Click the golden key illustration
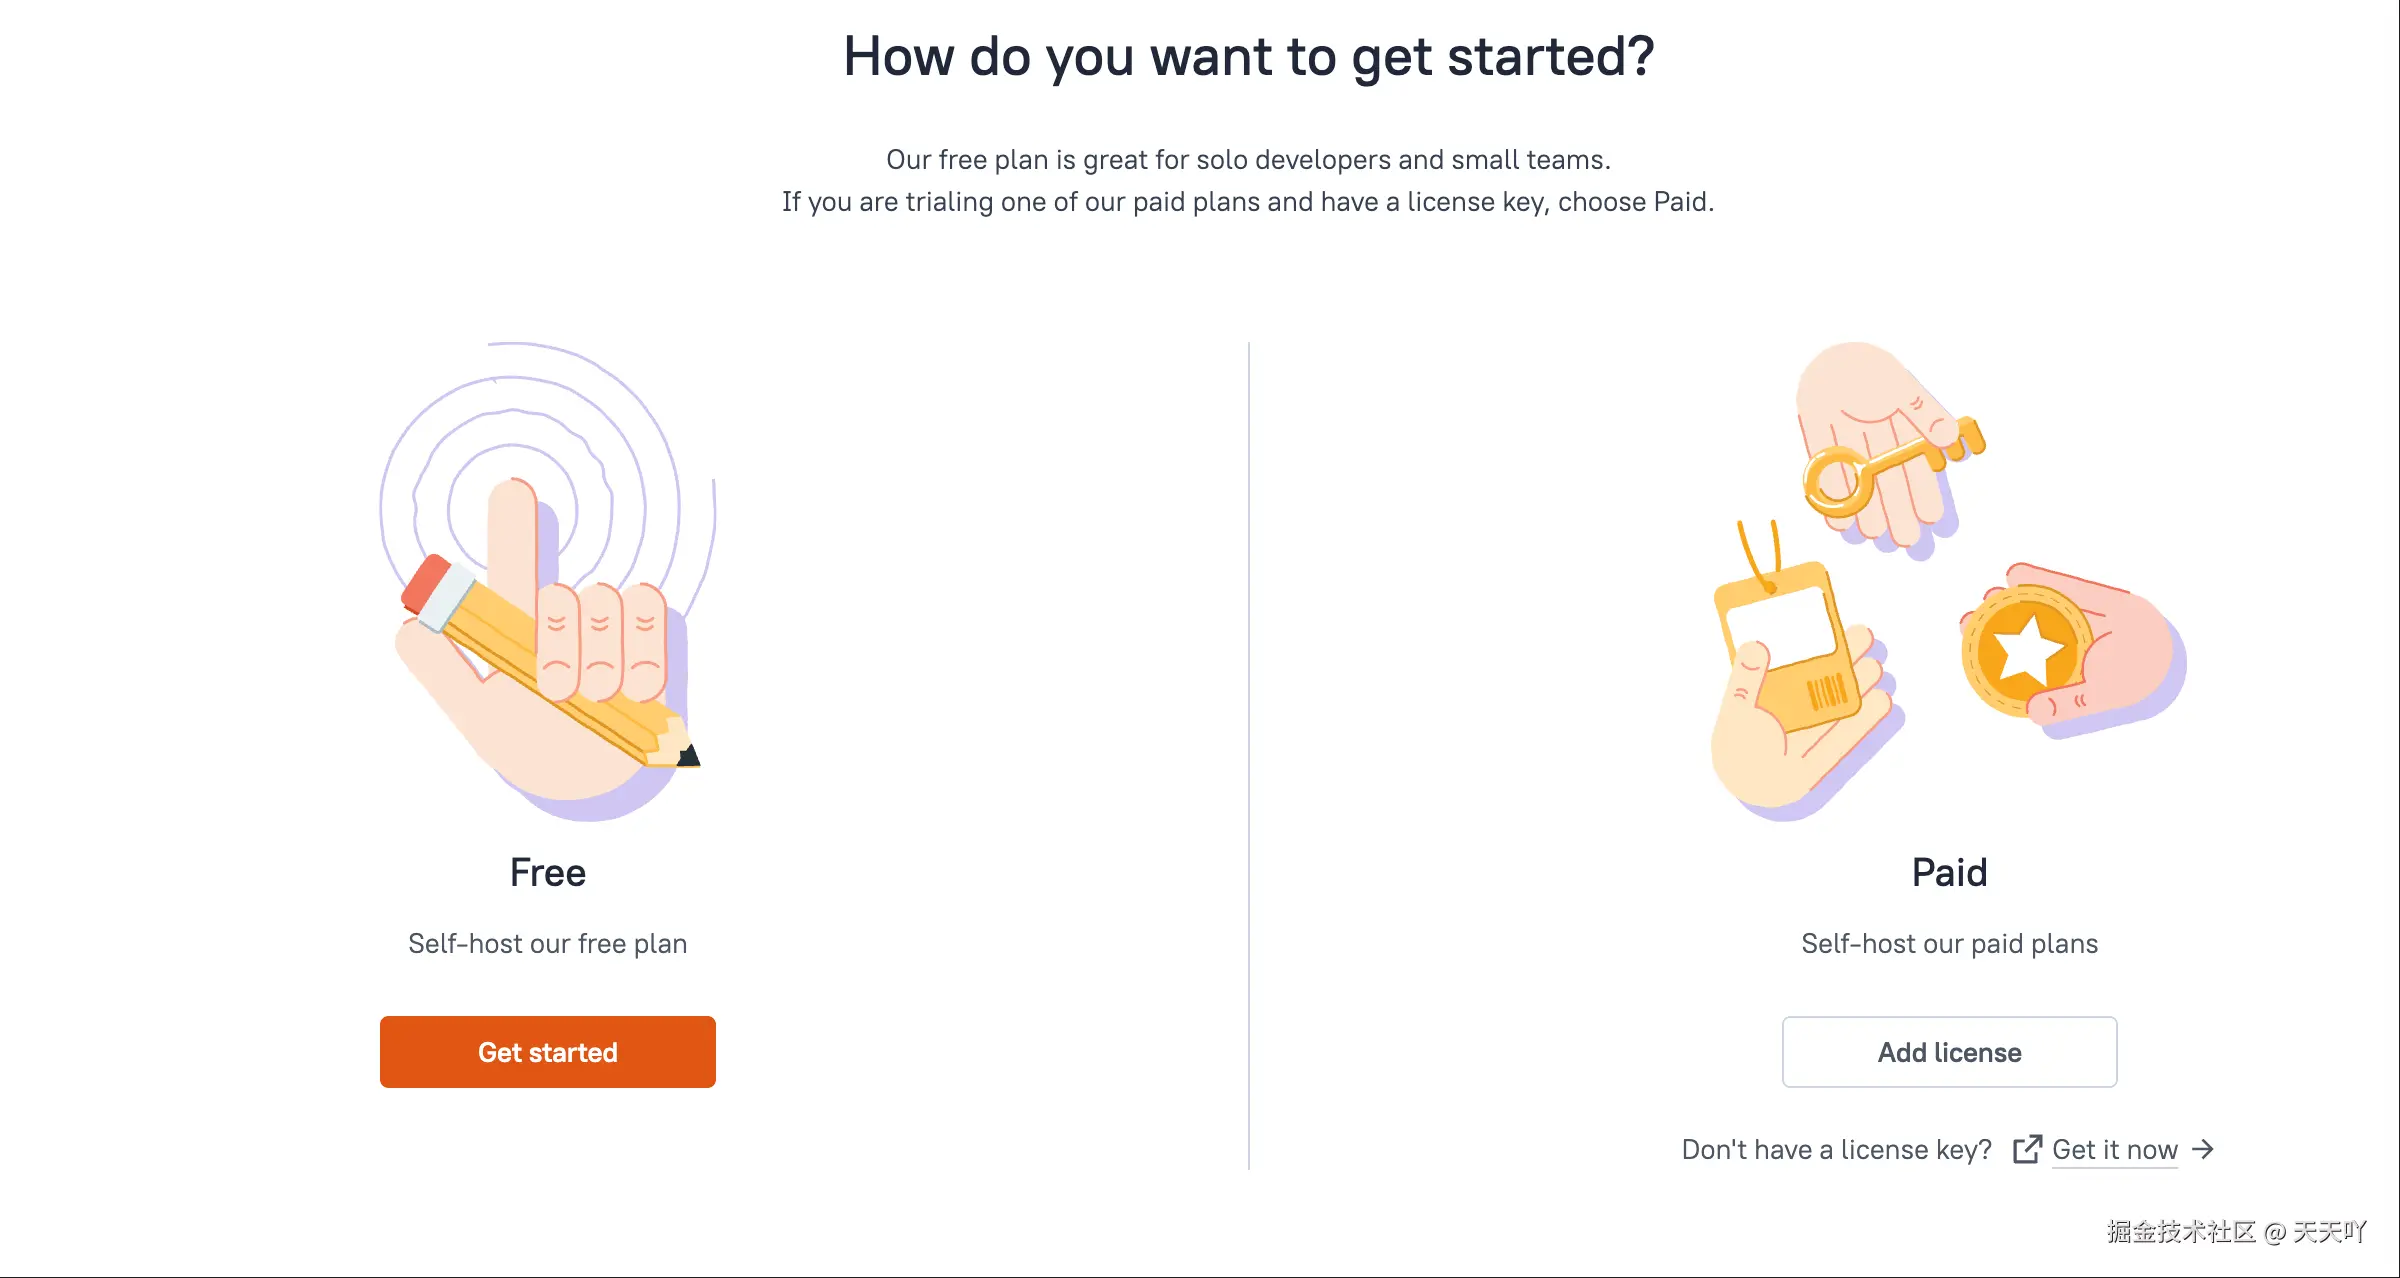The image size is (2400, 1278). point(1880,465)
